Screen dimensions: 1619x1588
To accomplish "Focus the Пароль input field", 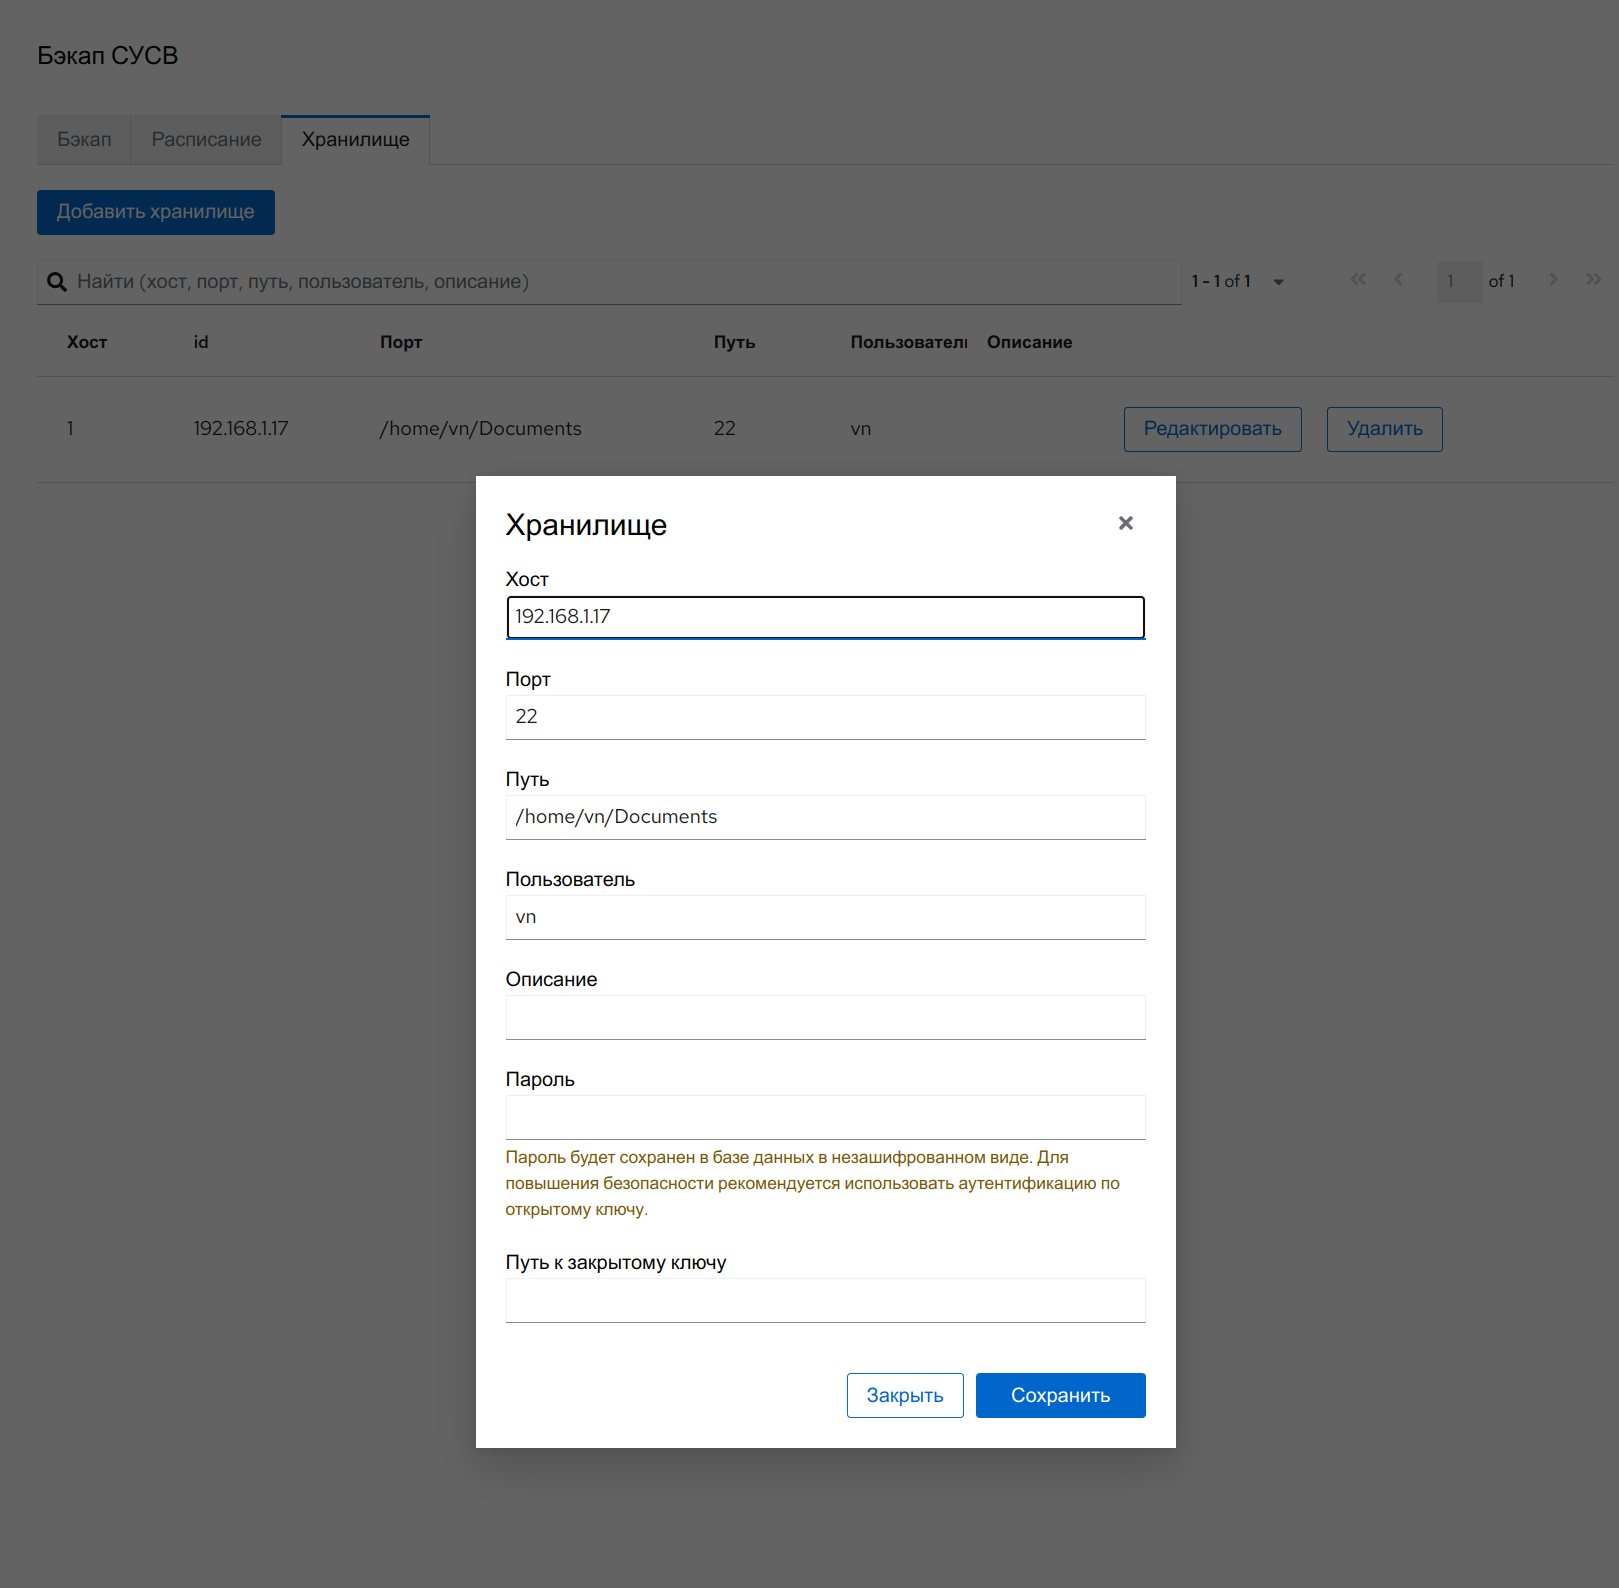I will click(825, 1117).
